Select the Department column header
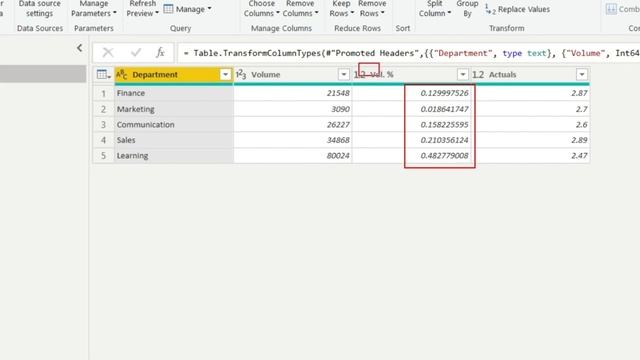Screen dimensions: 640x360 [173, 75]
